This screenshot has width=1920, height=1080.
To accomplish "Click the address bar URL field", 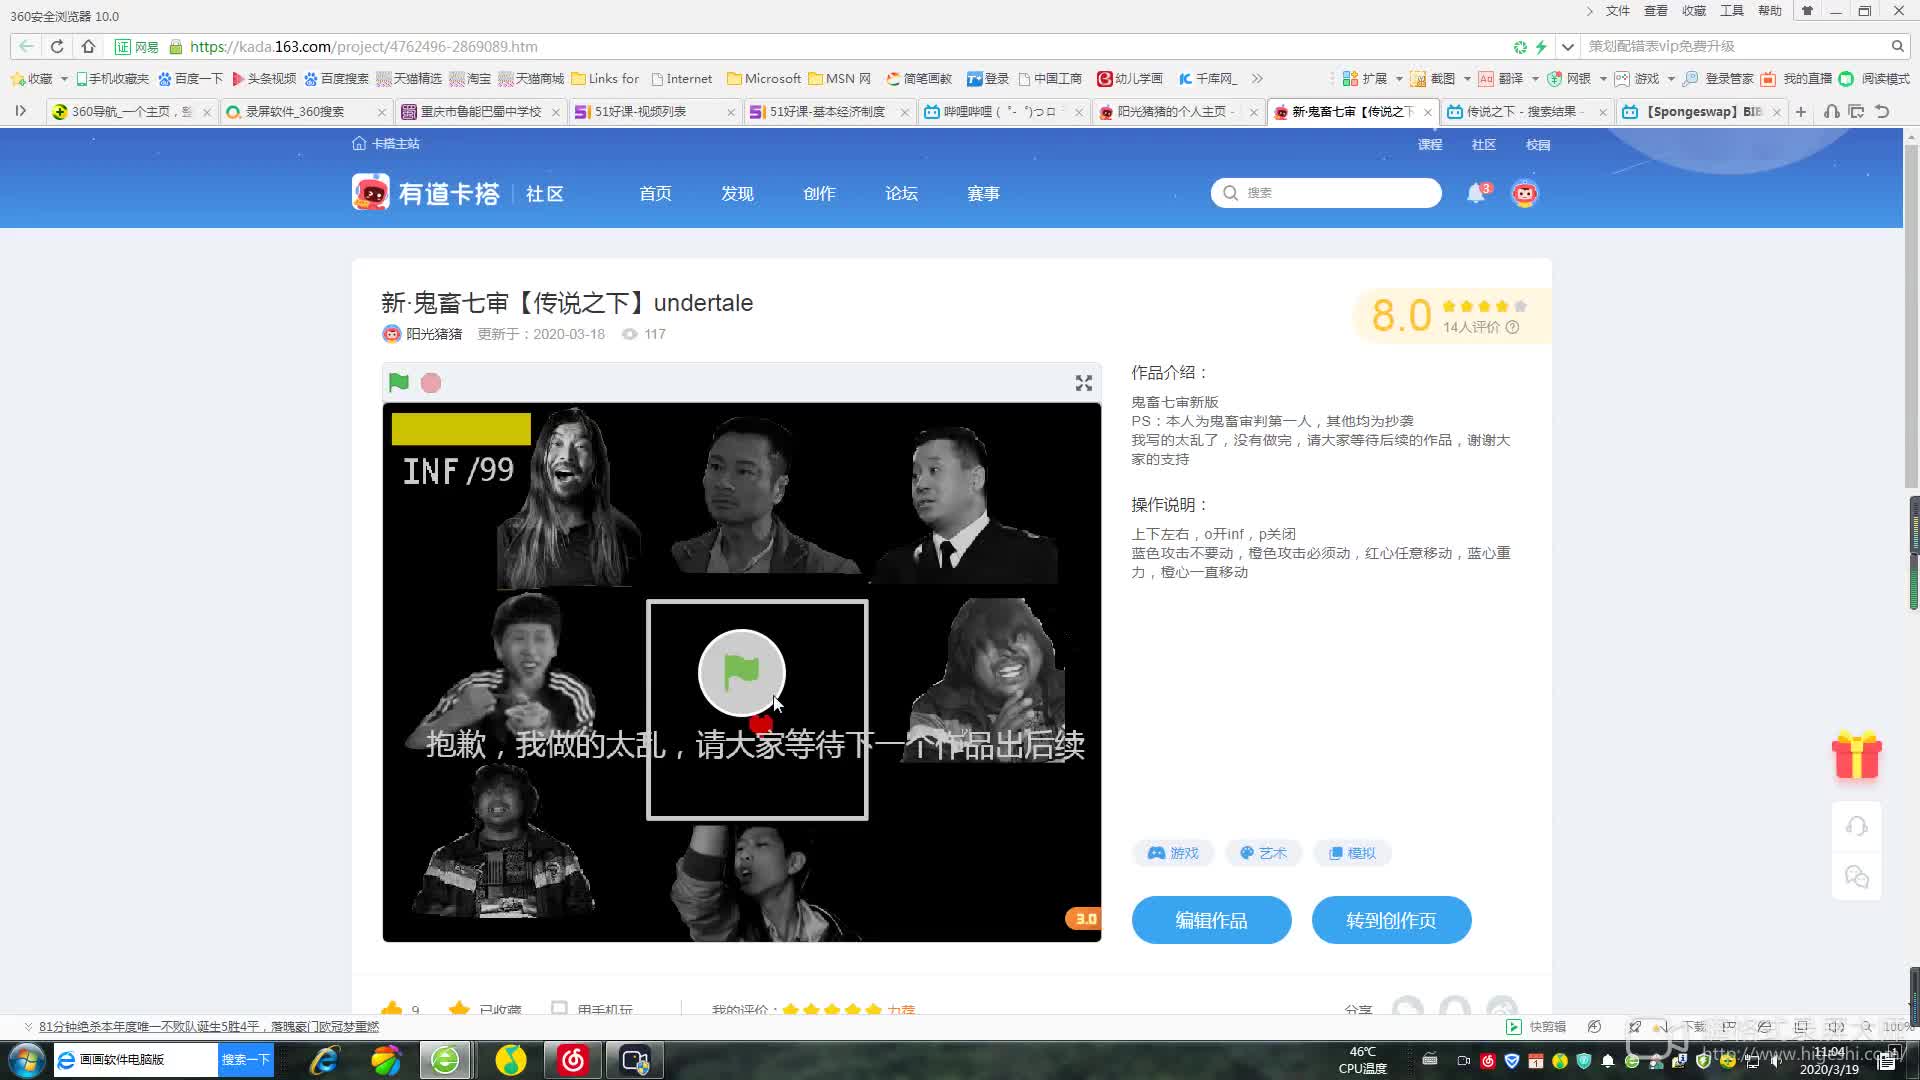I will point(850,46).
